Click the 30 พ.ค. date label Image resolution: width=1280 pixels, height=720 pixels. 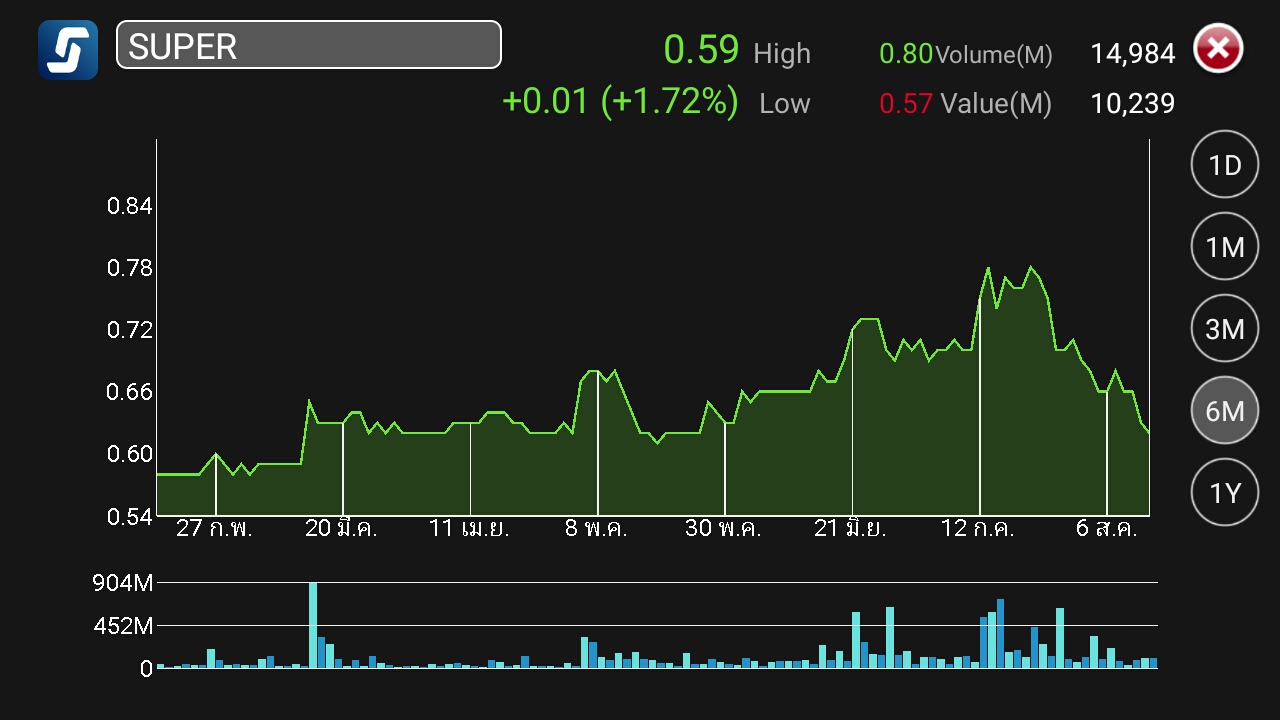point(723,529)
